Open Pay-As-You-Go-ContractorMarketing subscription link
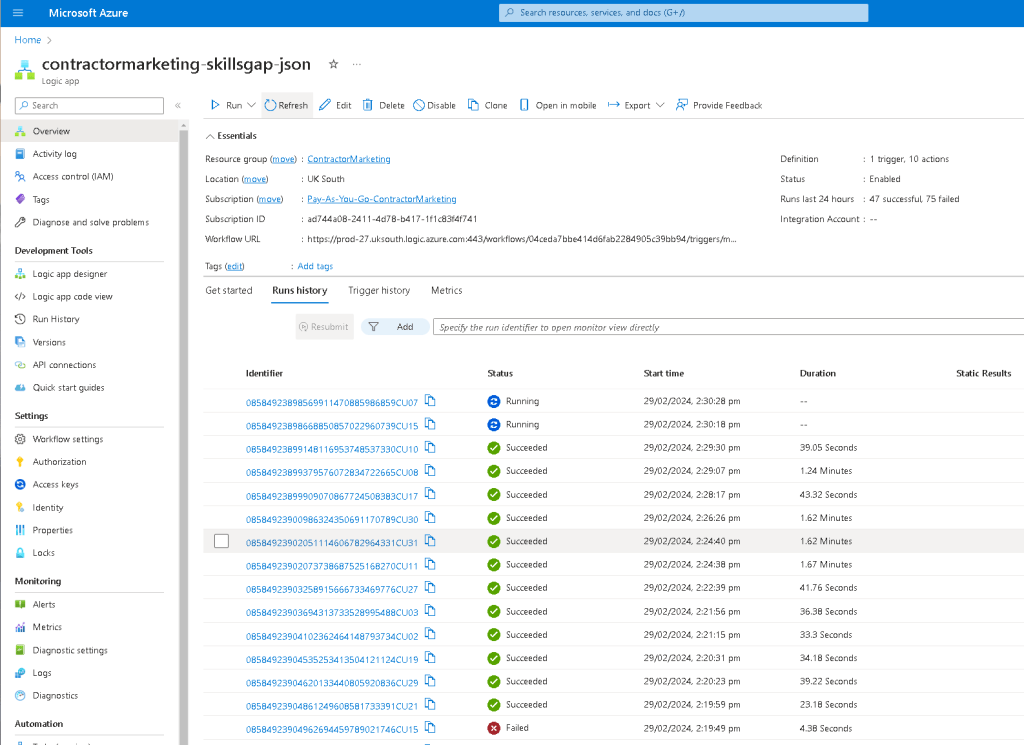1024x745 pixels. pyautogui.click(x=381, y=199)
